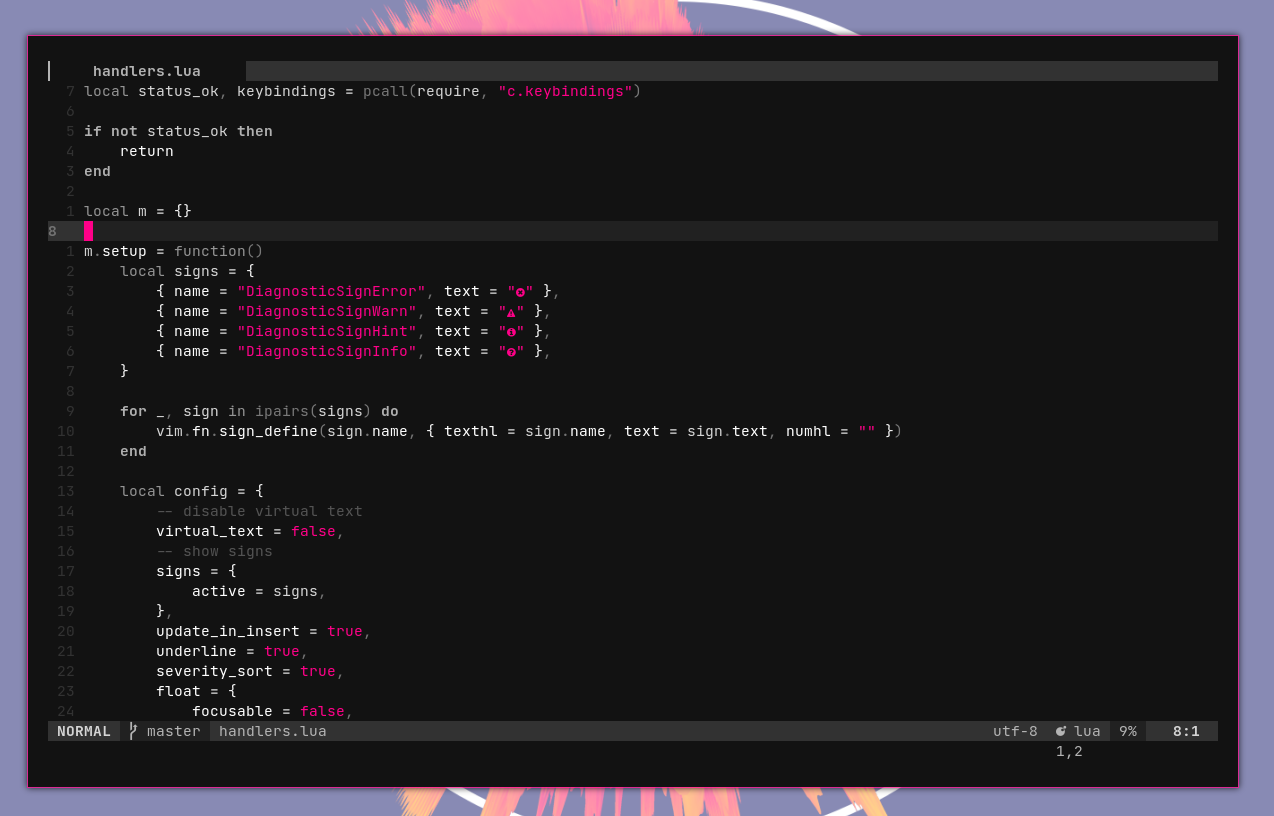Click the 8:1 cursor position indicator
The image size is (1274, 816).
1185,731
